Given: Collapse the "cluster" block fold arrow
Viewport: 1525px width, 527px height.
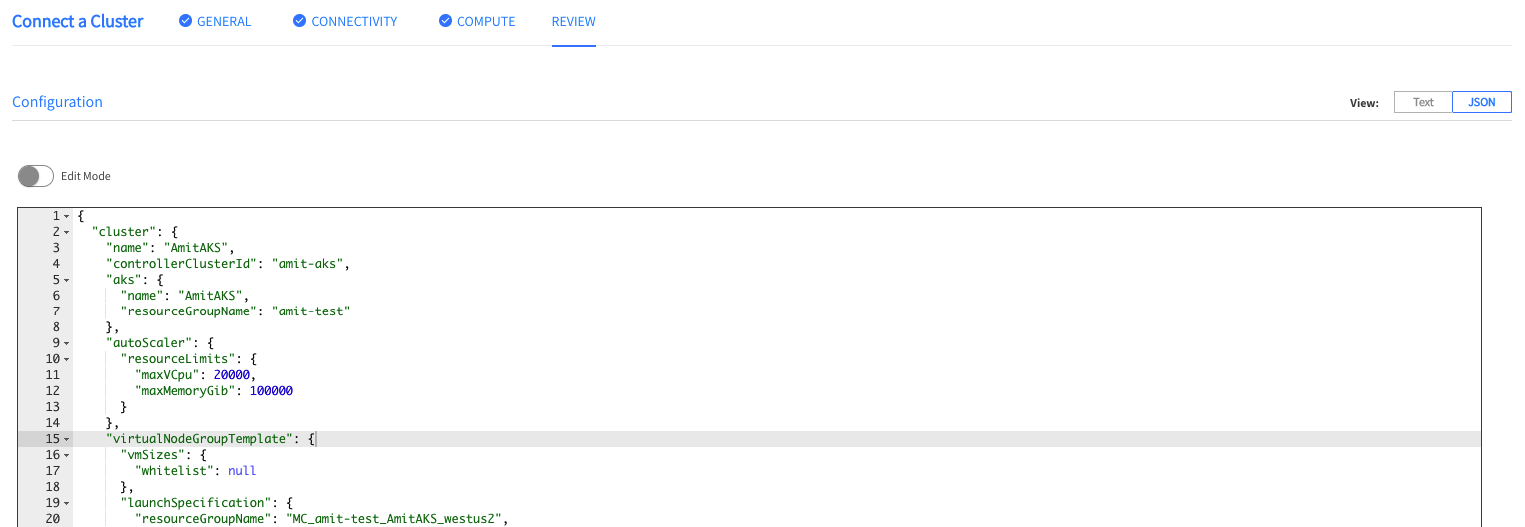Looking at the screenshot, I should tap(66, 232).
